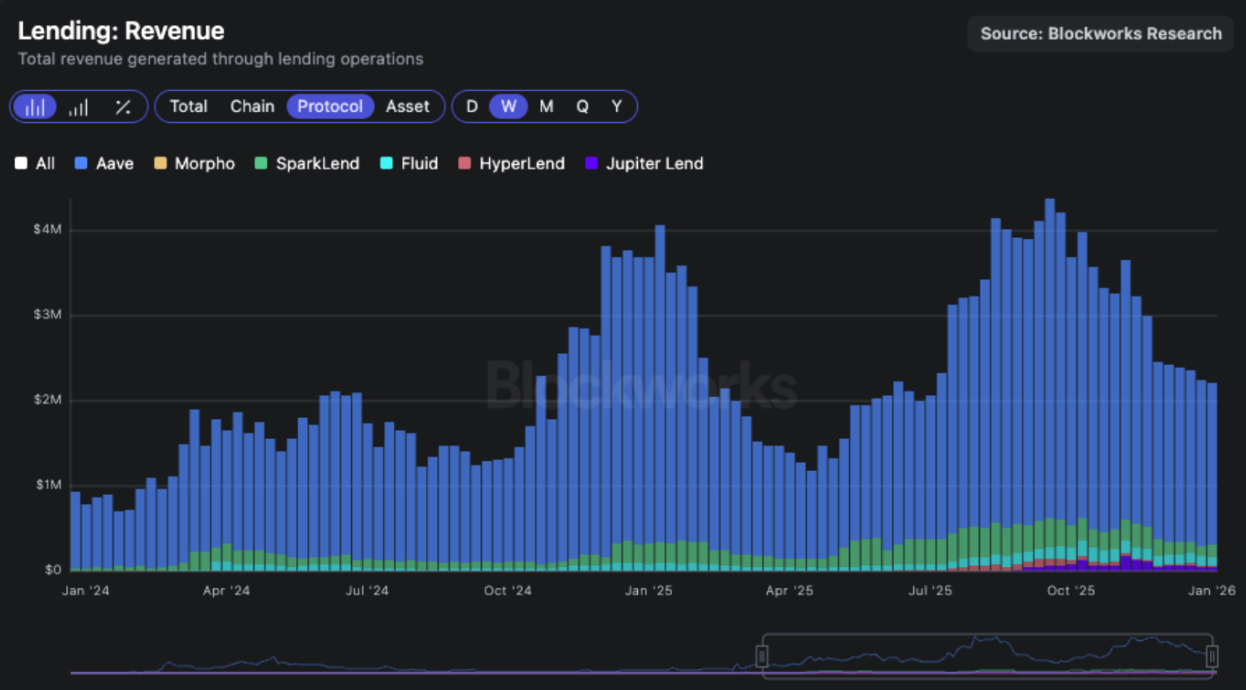Click the Apr '24 axis label
This screenshot has width=1246, height=690.
coord(226,591)
